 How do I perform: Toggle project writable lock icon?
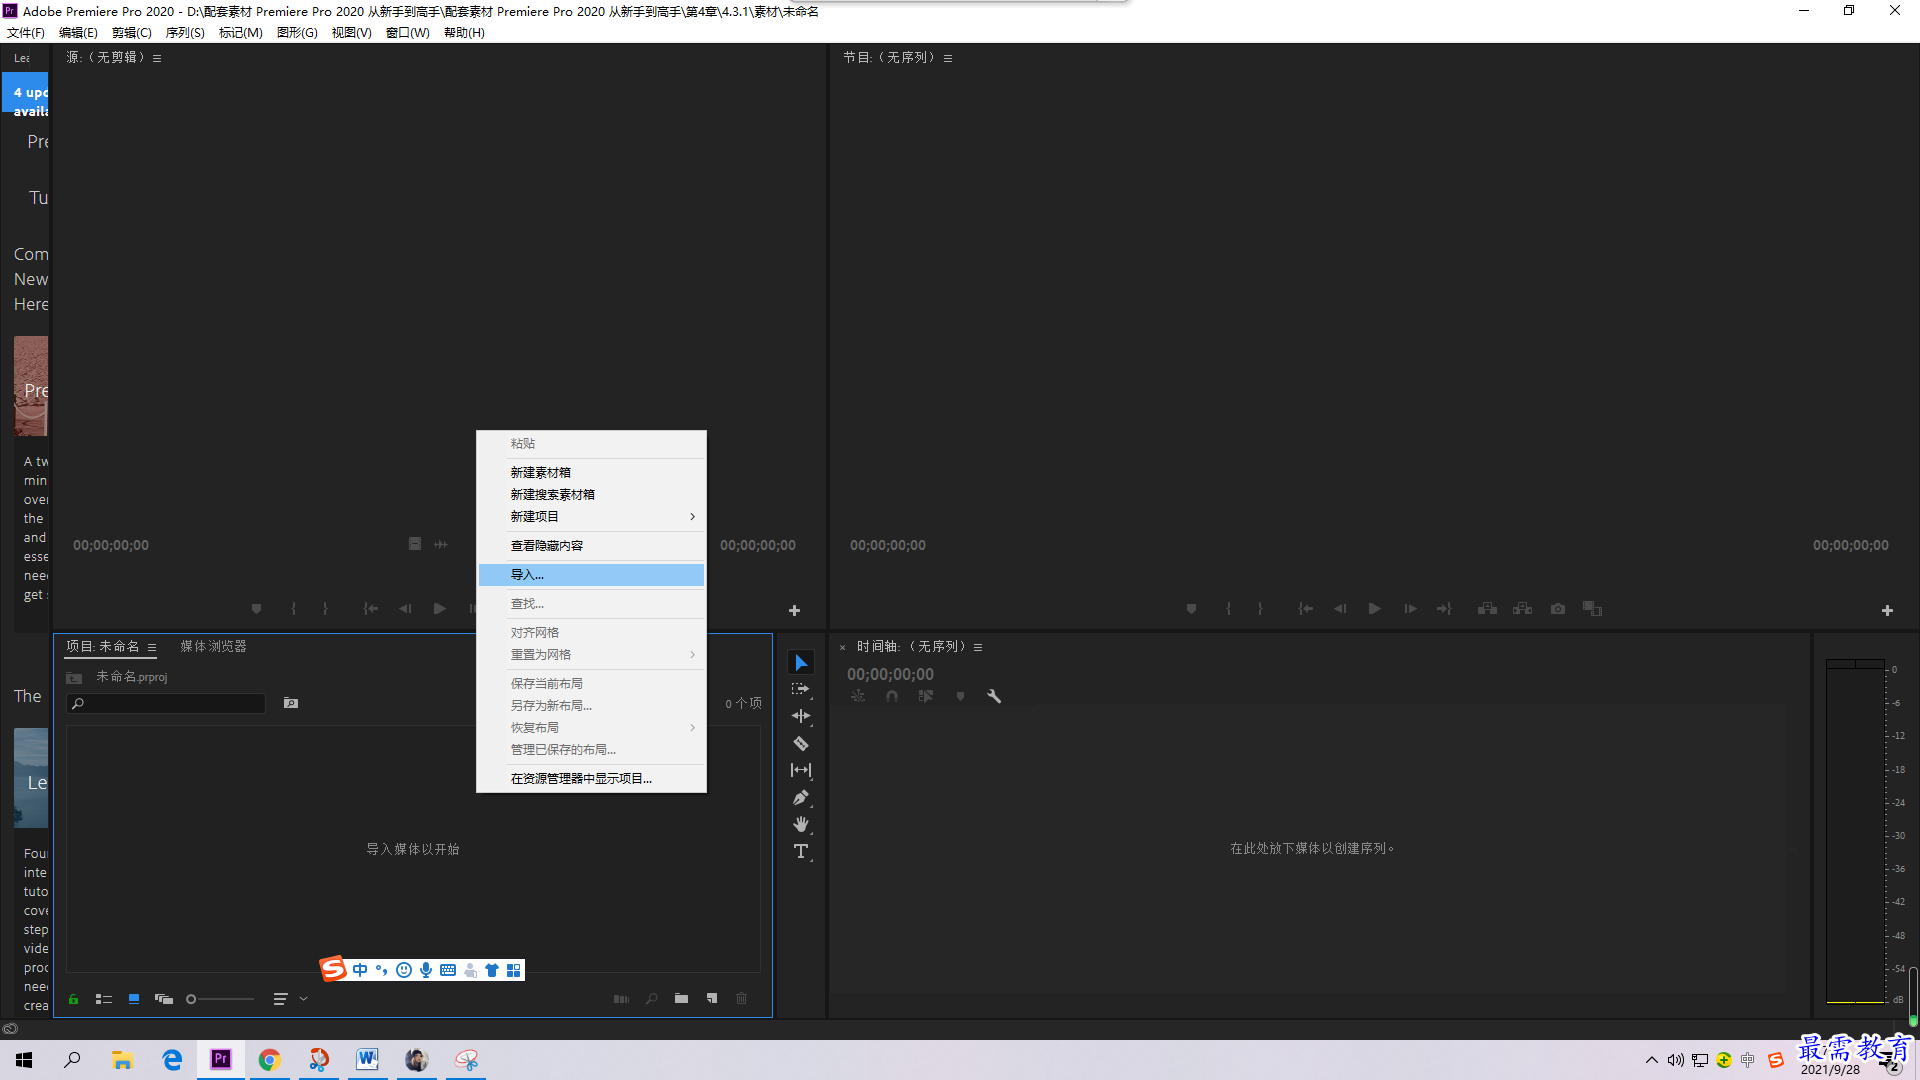[x=73, y=999]
